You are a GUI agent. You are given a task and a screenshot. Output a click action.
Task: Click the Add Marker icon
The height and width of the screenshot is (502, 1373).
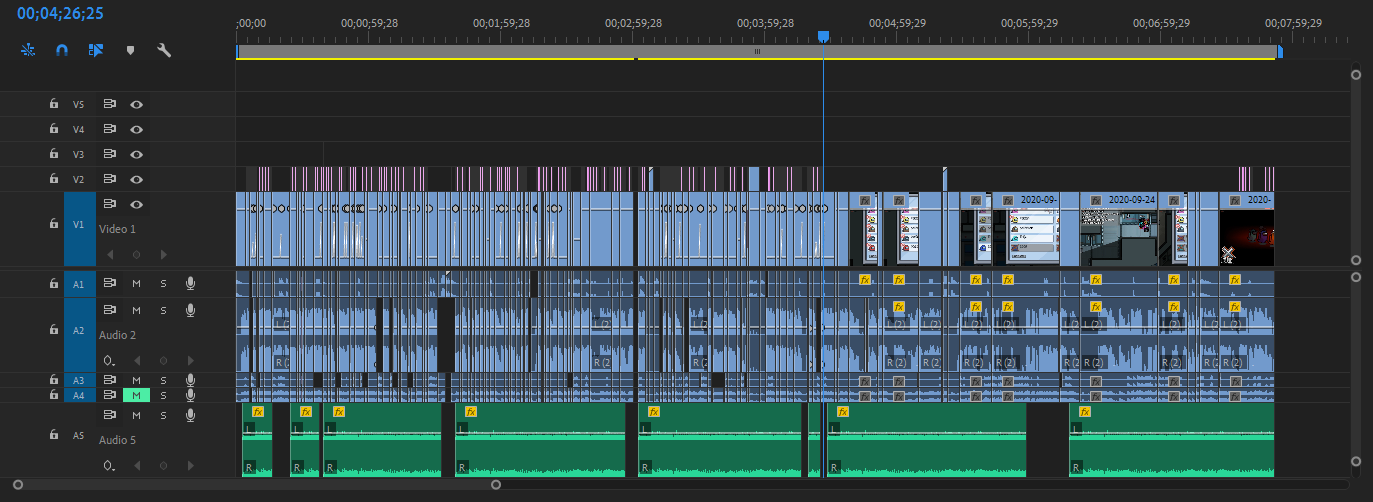tap(129, 50)
